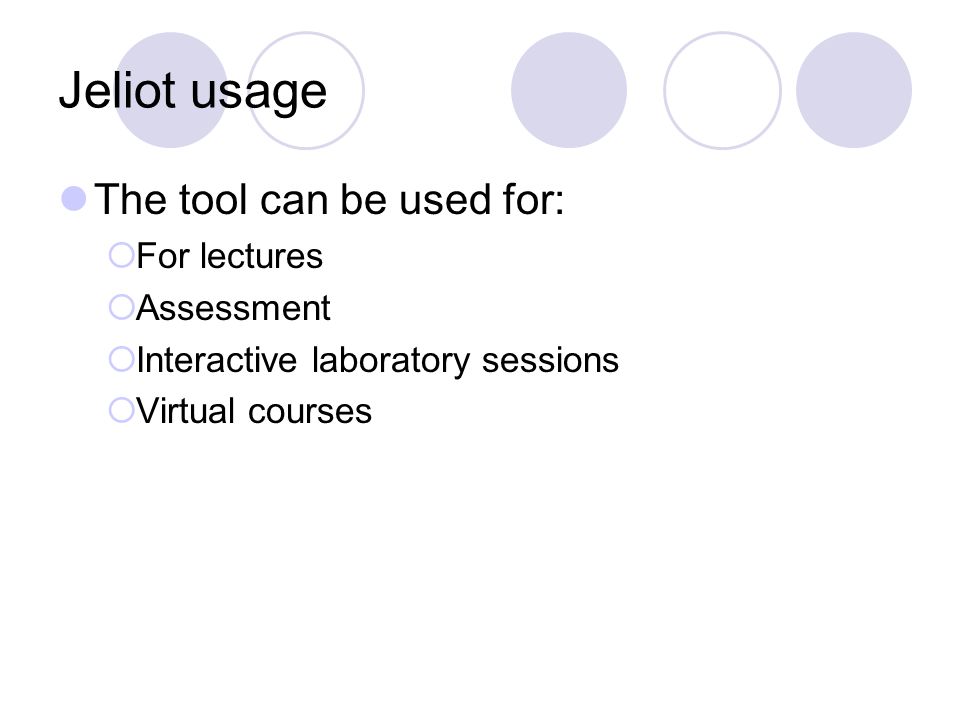Select the filled lavender circle behind Jeliot
Screen dimensions: 960x720
pyautogui.click(x=171, y=90)
